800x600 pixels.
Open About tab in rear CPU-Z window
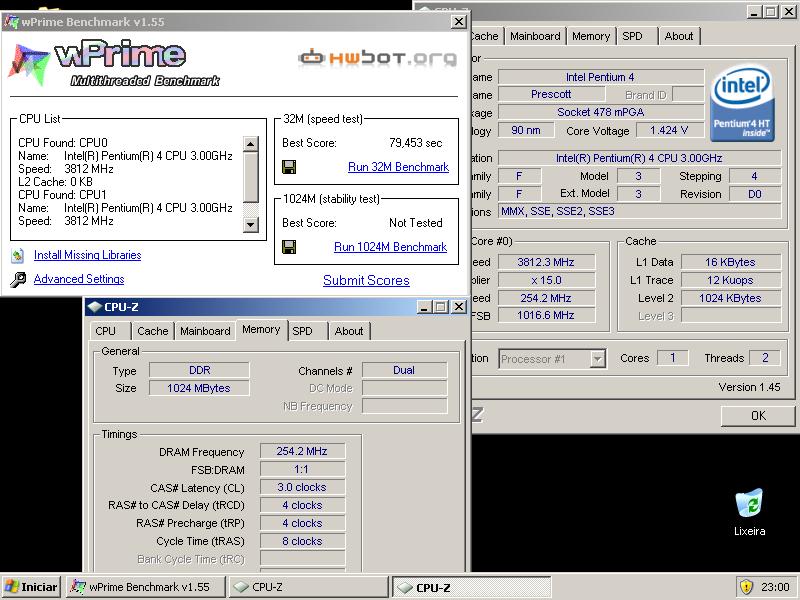(679, 36)
